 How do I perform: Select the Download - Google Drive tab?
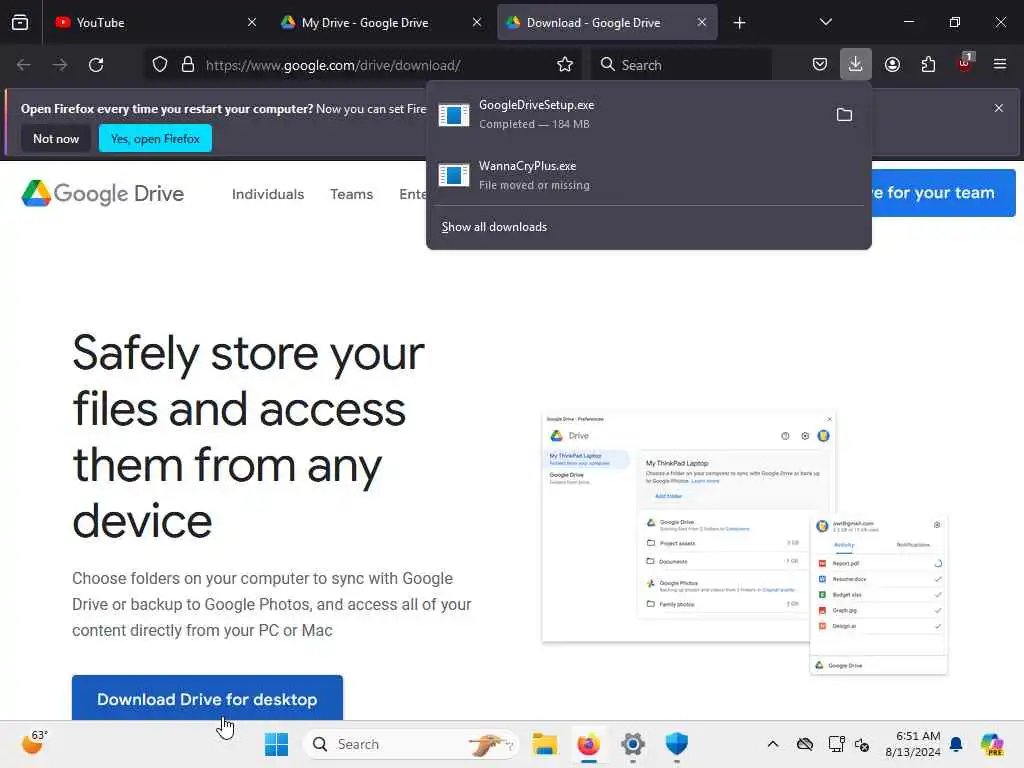tap(607, 22)
